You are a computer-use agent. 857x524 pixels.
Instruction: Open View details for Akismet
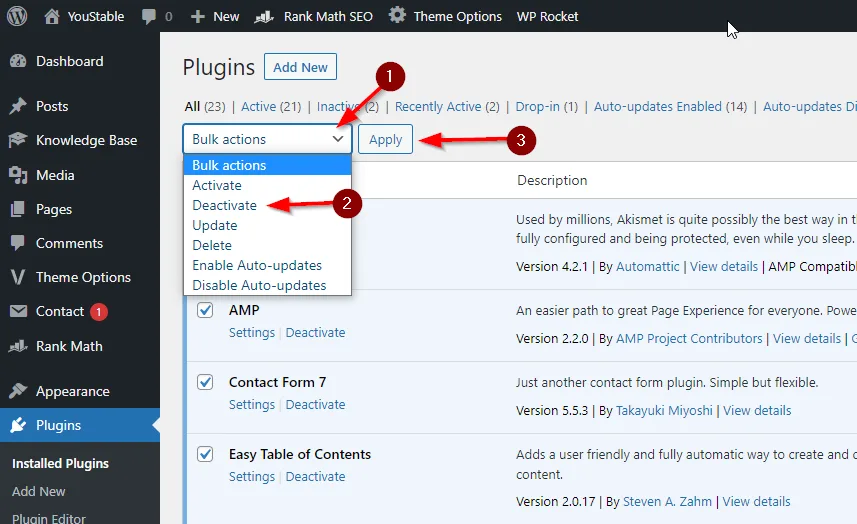point(724,267)
